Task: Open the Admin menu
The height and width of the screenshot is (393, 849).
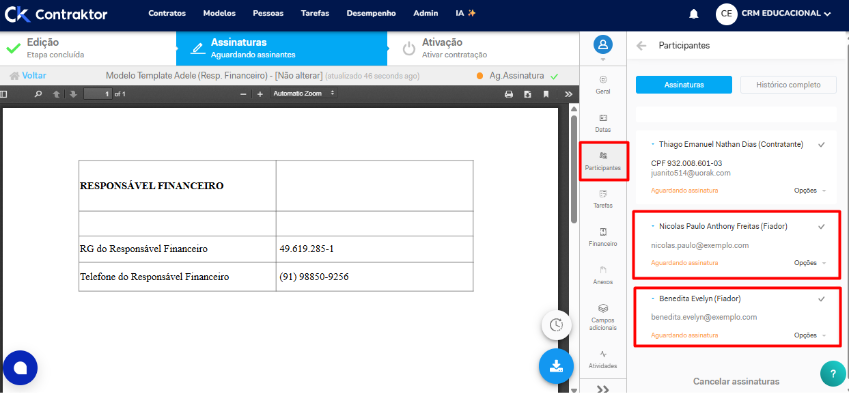Action: pos(426,14)
